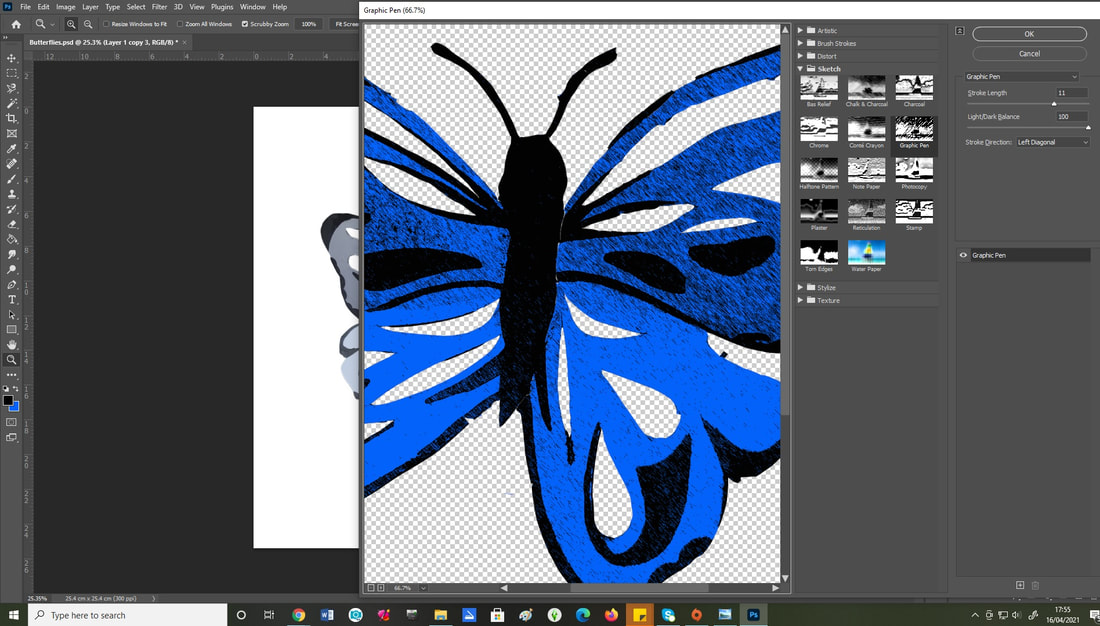Hide the Graphic Pen effect layer
The height and width of the screenshot is (626, 1100).
point(964,255)
